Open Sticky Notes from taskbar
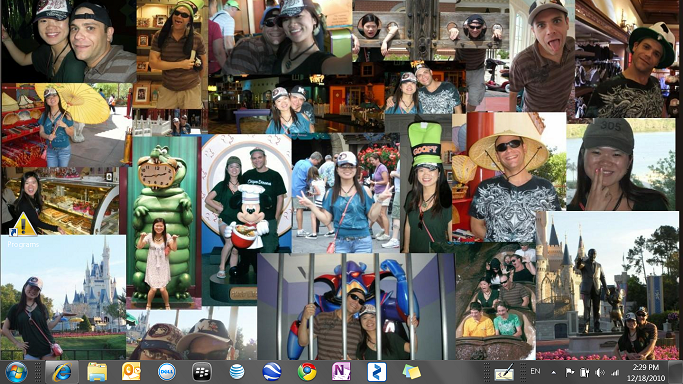Screen dimensions: 683x384 coord(412,372)
